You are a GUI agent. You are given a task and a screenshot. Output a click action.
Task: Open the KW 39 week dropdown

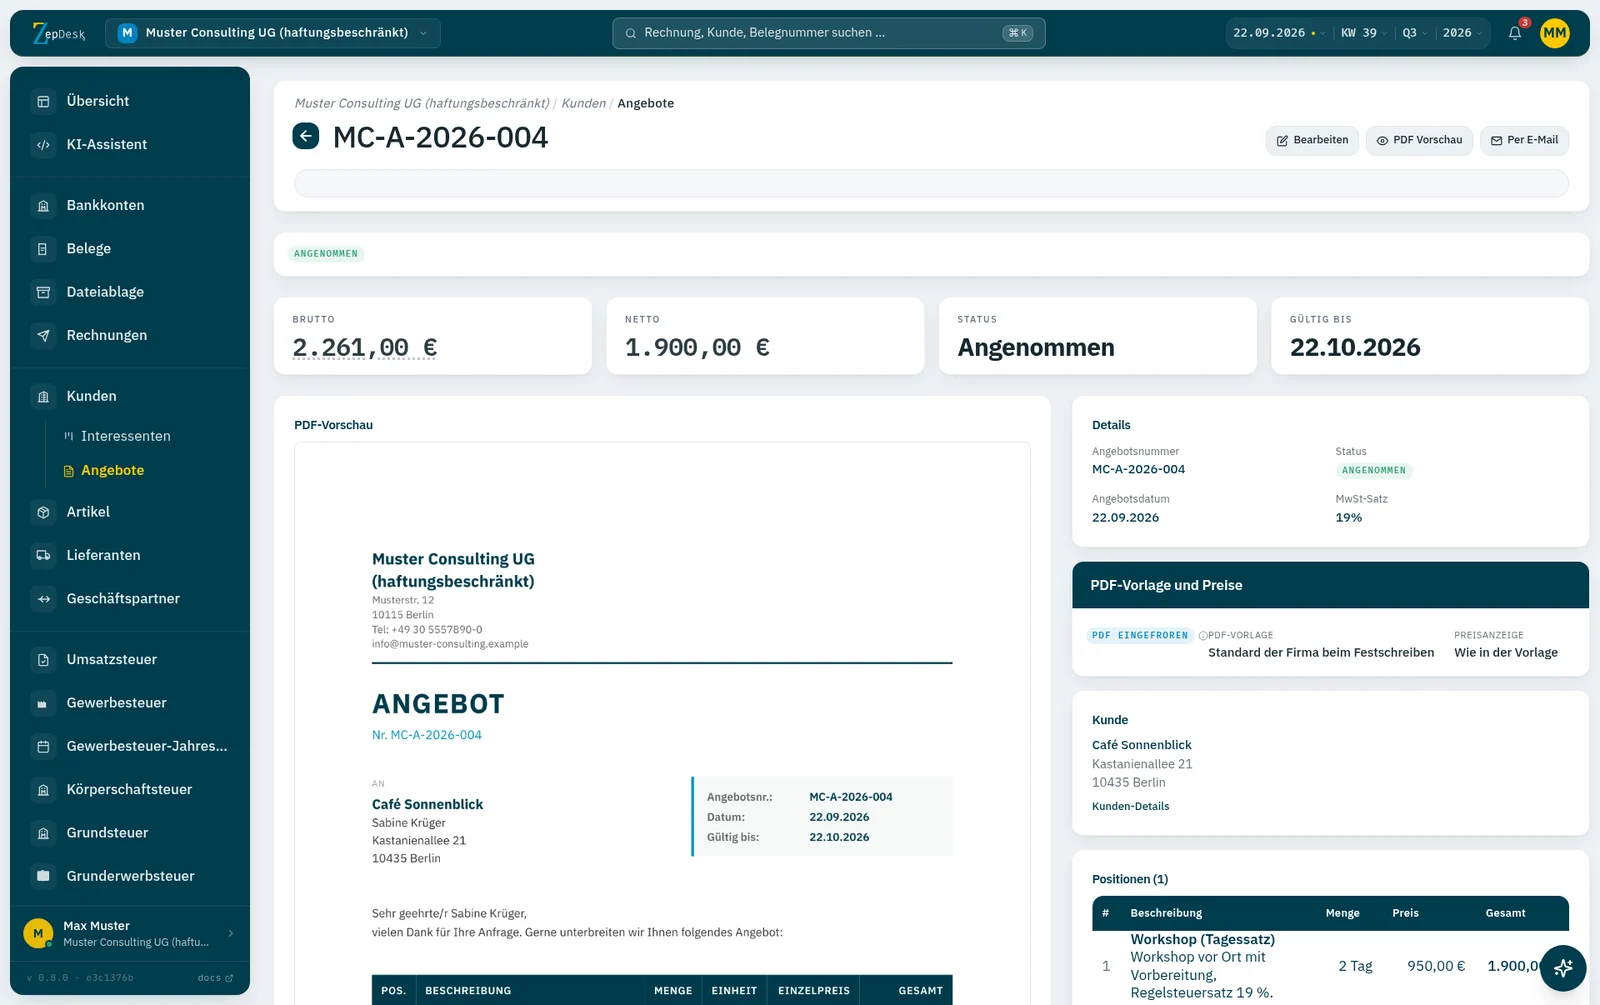pos(1364,33)
